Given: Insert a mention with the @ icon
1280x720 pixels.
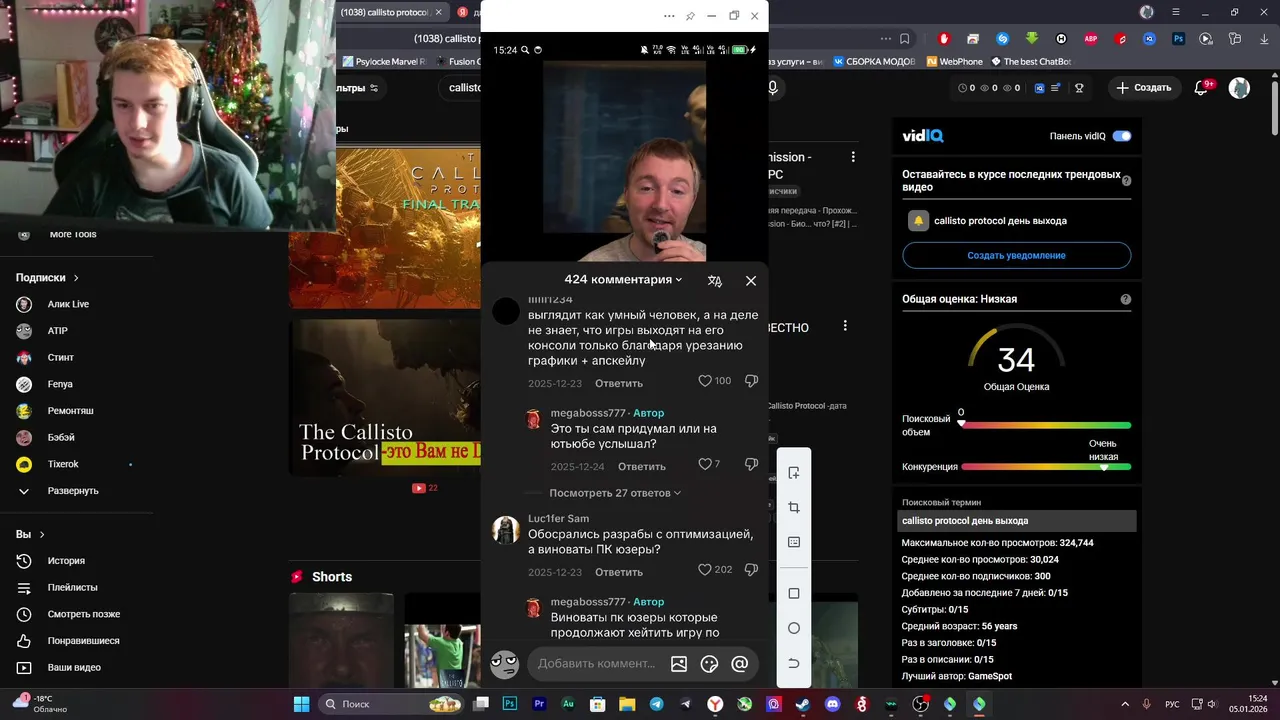Looking at the screenshot, I should point(740,663).
